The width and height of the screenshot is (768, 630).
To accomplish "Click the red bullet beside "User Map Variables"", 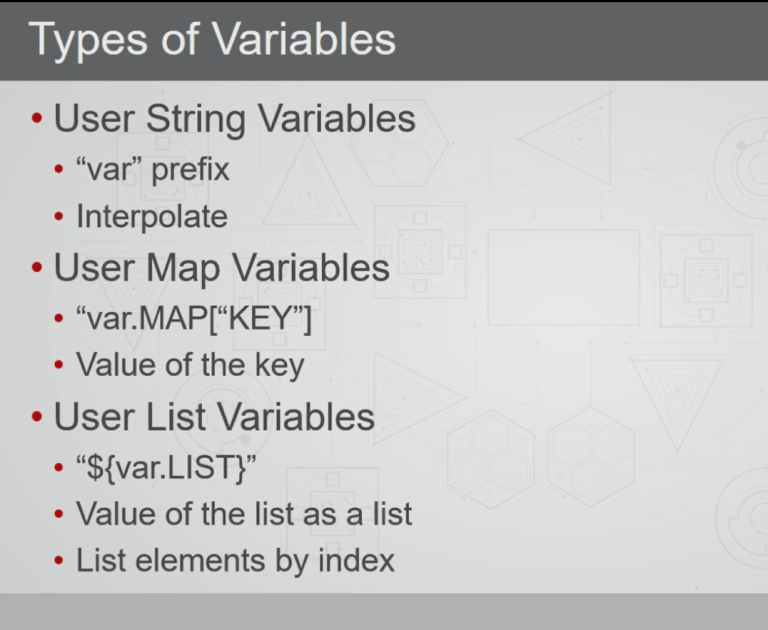I will click(37, 269).
